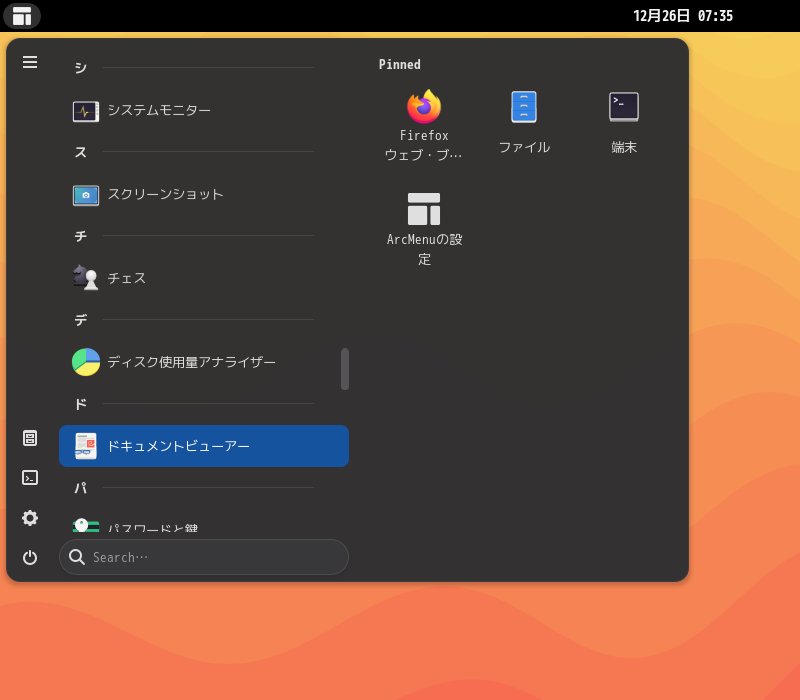
Task: Open pinned ArcMenuの設定
Action: (424, 229)
